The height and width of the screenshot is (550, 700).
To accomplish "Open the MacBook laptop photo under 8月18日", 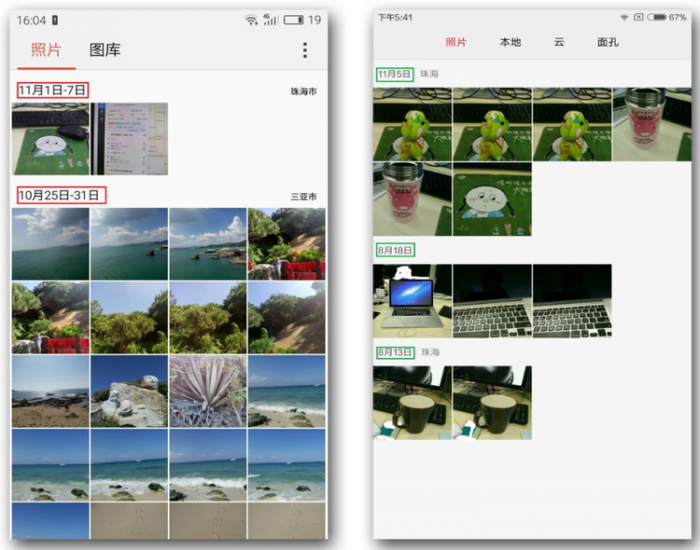I will [x=412, y=301].
